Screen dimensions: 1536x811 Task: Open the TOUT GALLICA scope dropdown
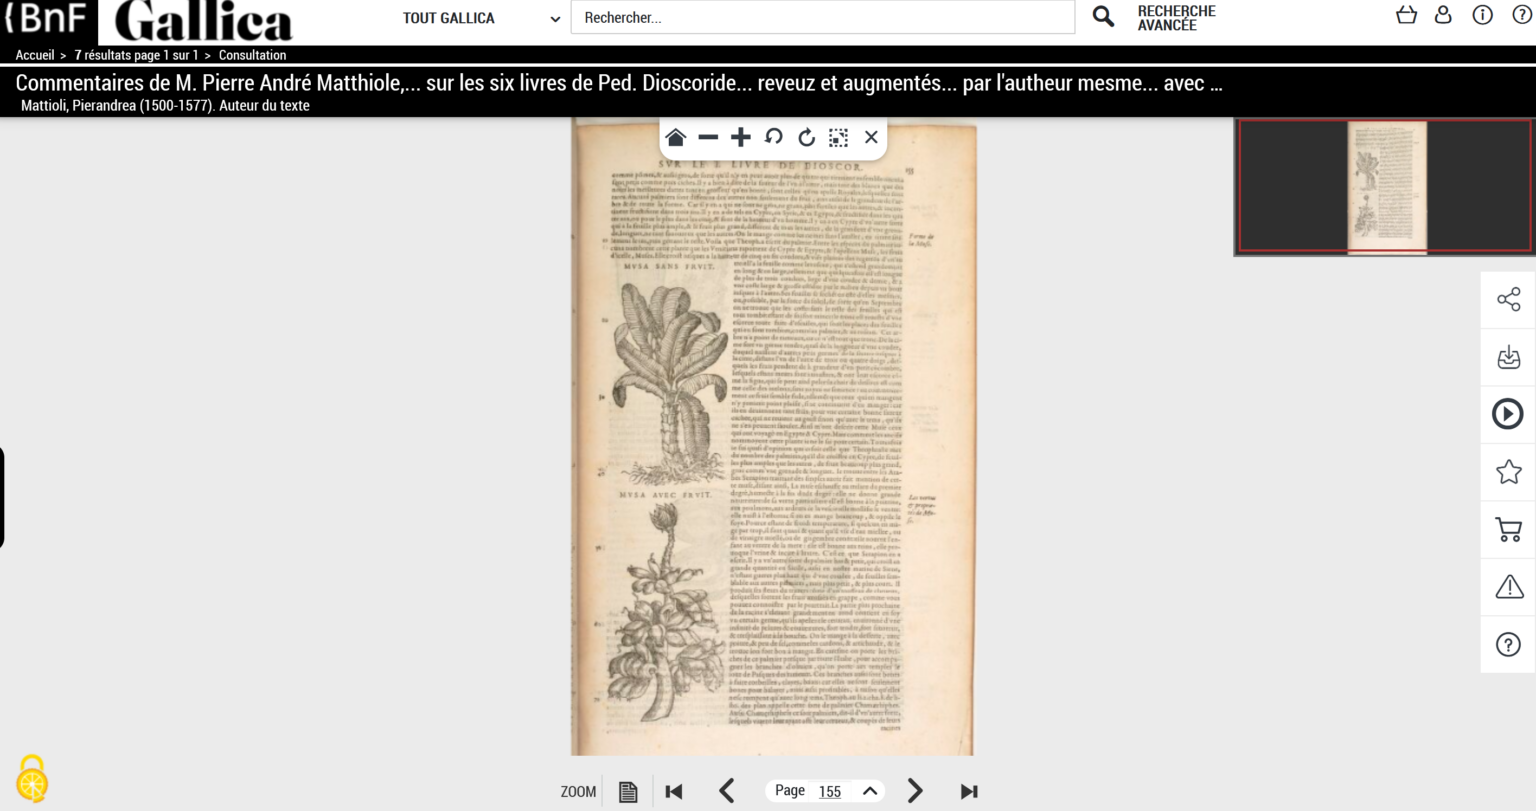coord(480,18)
